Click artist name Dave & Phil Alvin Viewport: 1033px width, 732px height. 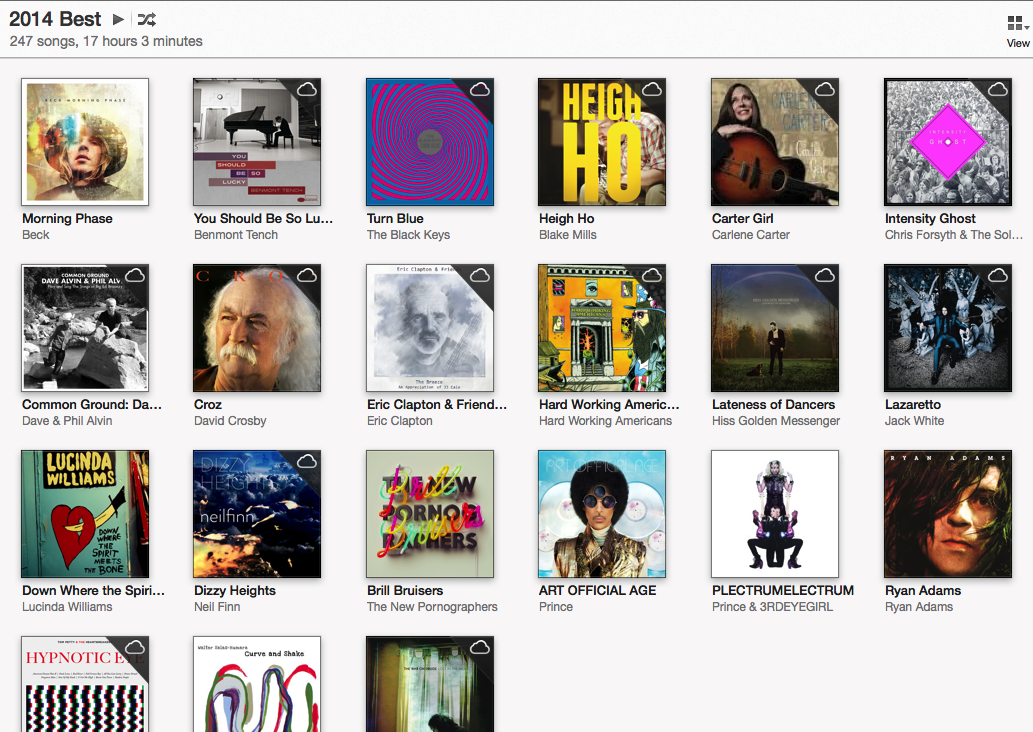[67, 421]
